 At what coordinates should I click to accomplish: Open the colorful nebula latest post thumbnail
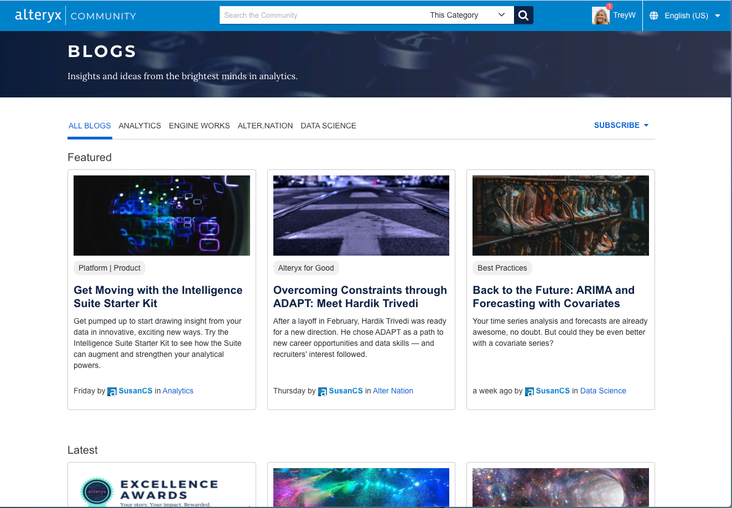[x=361, y=488]
